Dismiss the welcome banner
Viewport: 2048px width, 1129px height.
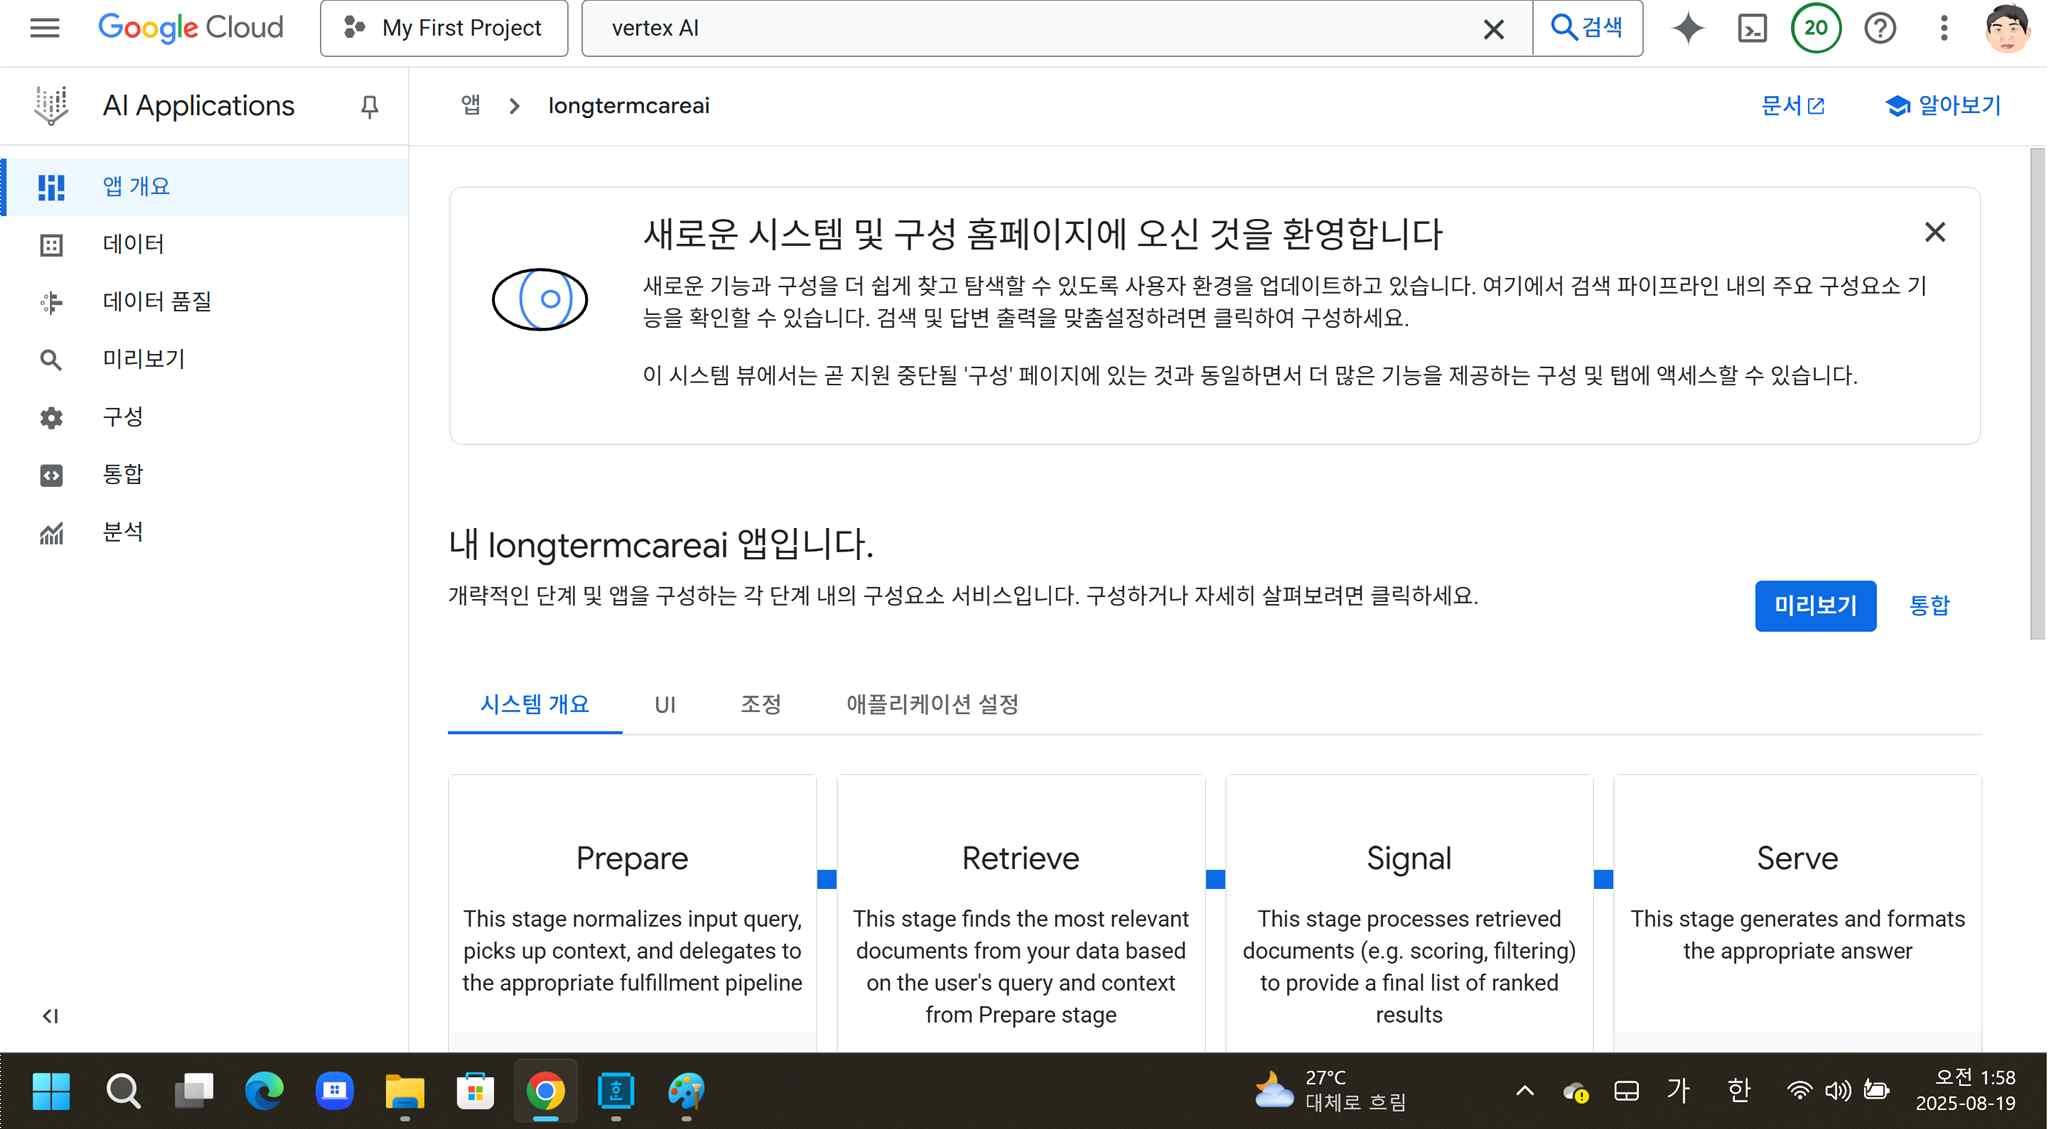[x=1935, y=233]
